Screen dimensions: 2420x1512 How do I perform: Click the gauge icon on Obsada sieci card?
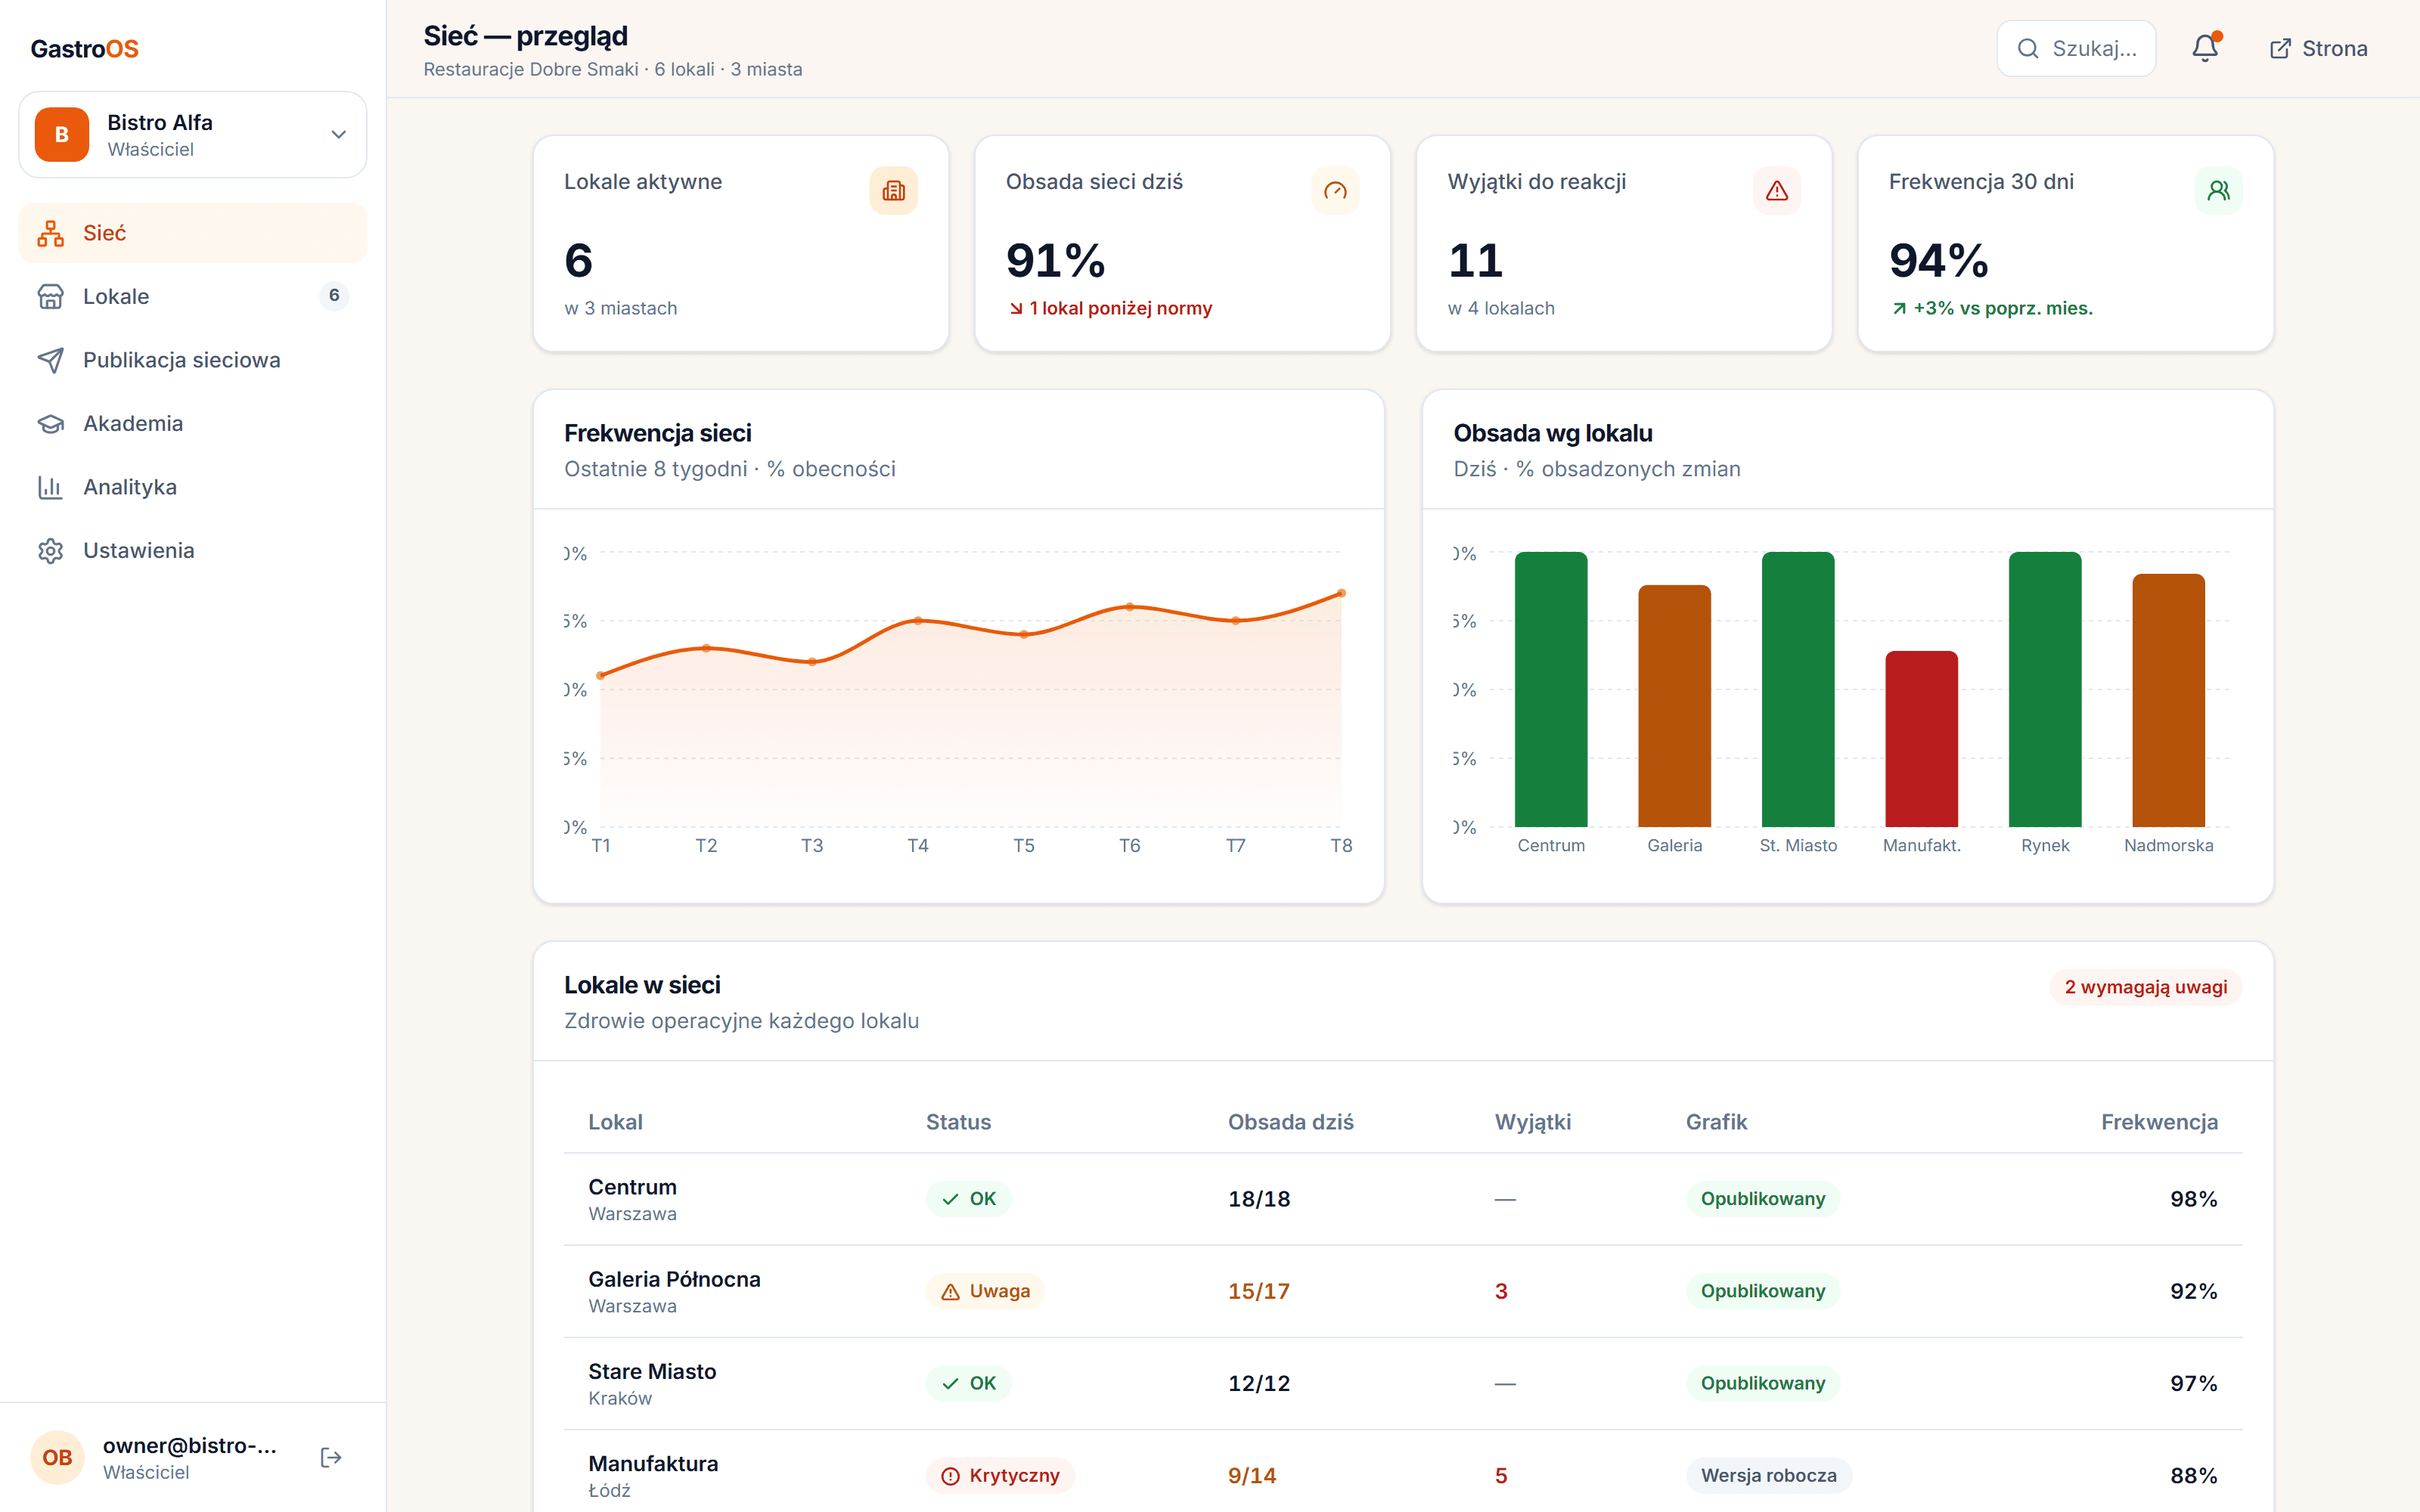tap(1335, 190)
